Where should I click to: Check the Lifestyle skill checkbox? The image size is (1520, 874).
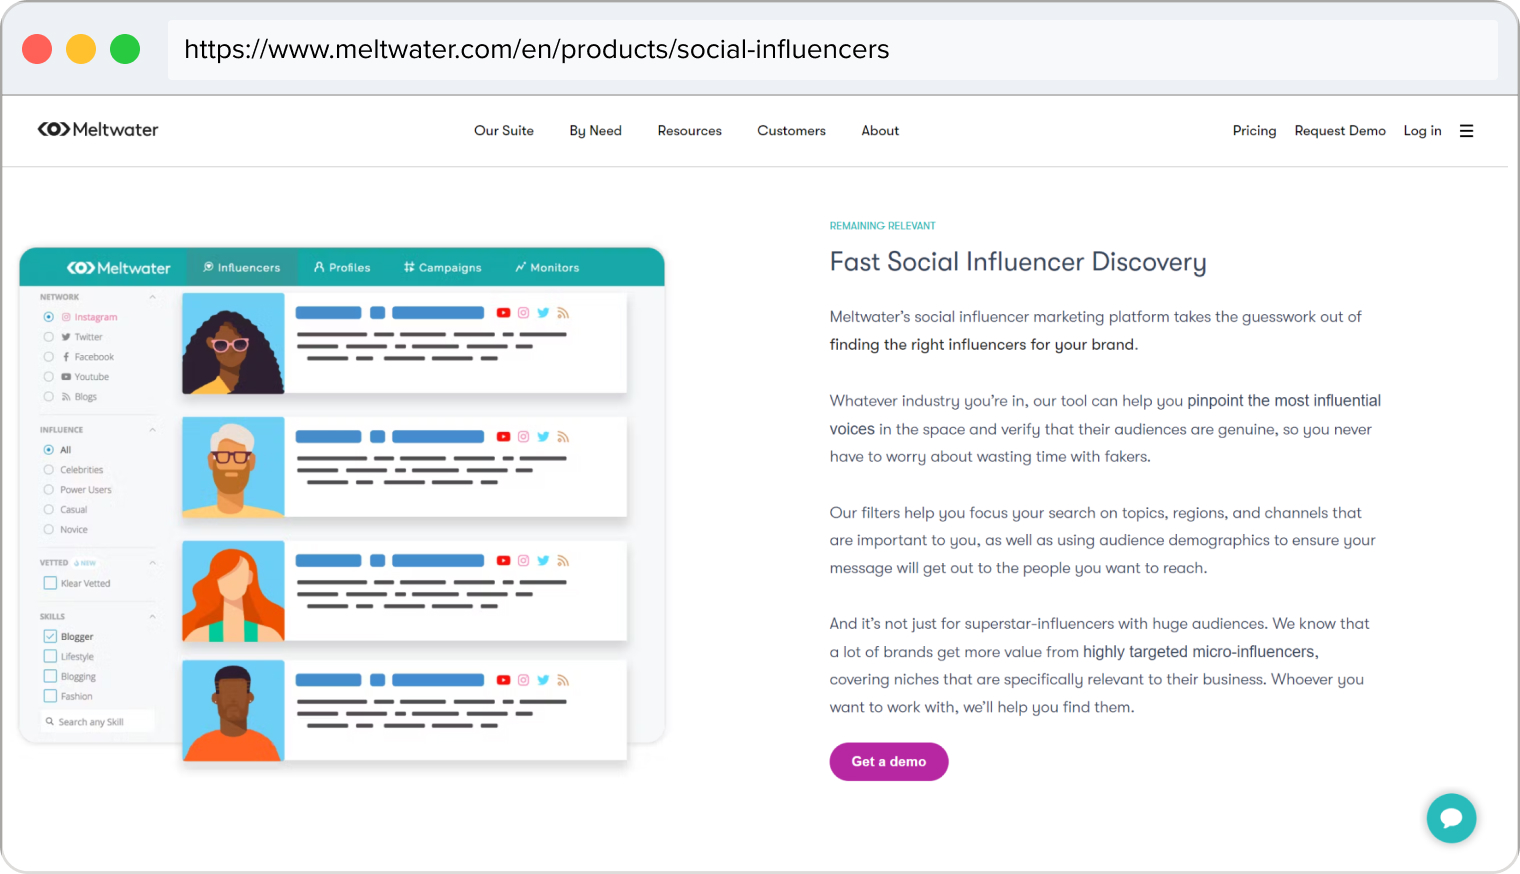click(50, 656)
